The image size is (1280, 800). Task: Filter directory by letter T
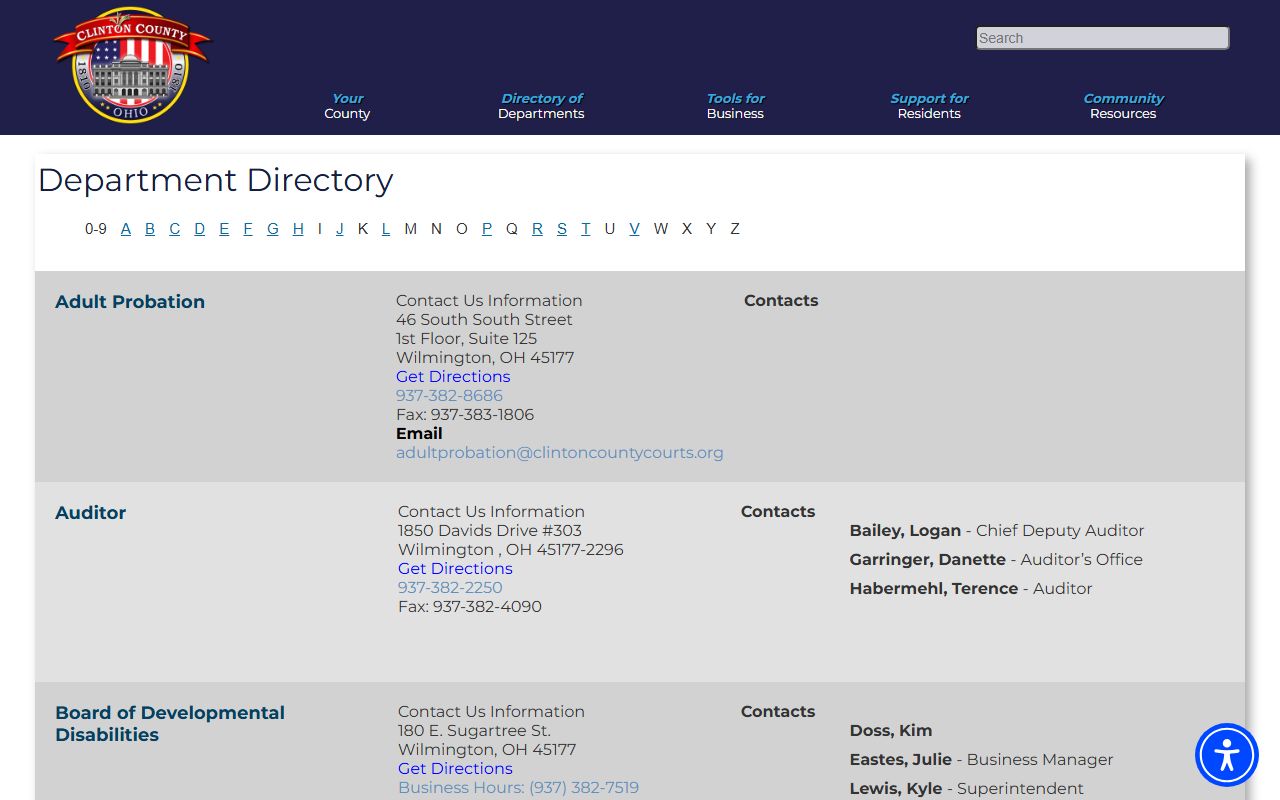click(x=586, y=229)
